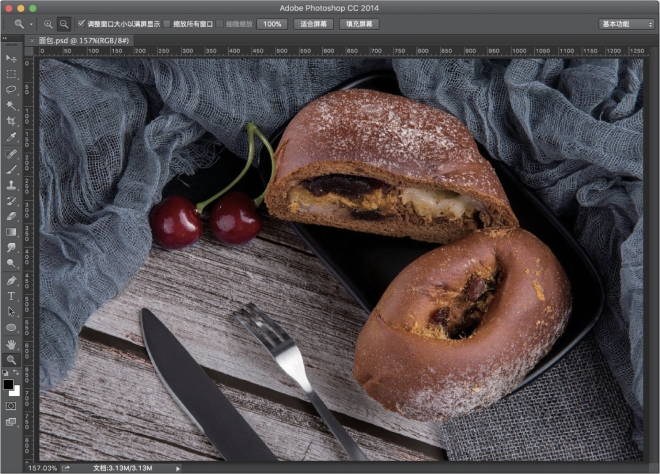Open the black foreground color swatch
The height and width of the screenshot is (474, 660).
7,383
